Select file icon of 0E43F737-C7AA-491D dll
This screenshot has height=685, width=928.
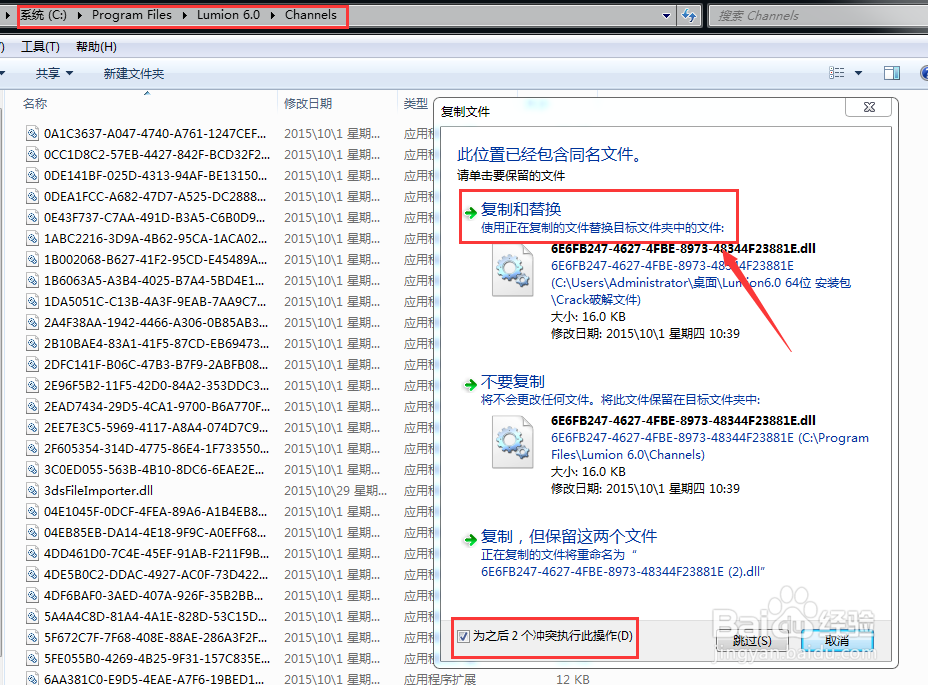point(33,218)
